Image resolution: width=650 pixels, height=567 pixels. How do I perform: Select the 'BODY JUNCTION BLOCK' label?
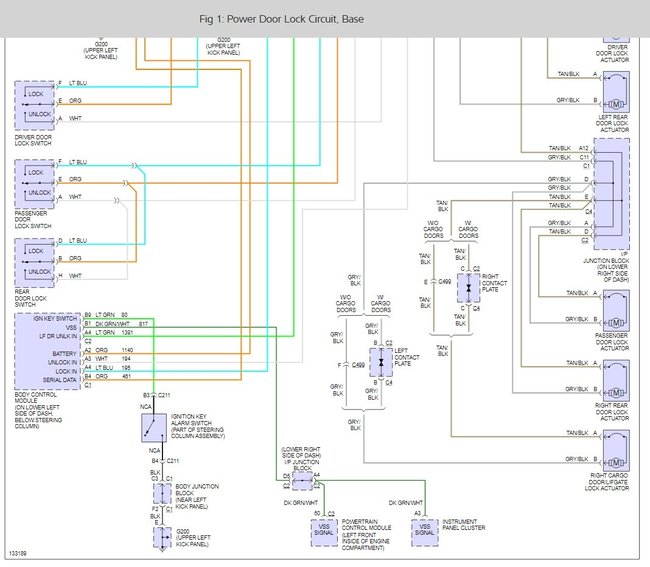(197, 497)
